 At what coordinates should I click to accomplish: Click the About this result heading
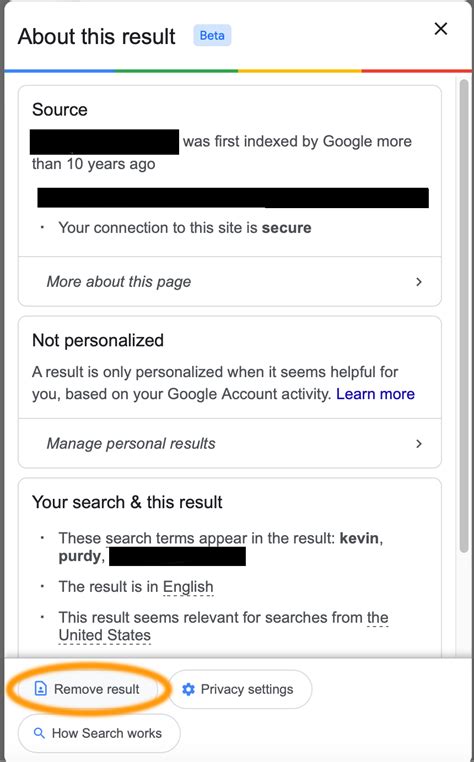tap(96, 36)
